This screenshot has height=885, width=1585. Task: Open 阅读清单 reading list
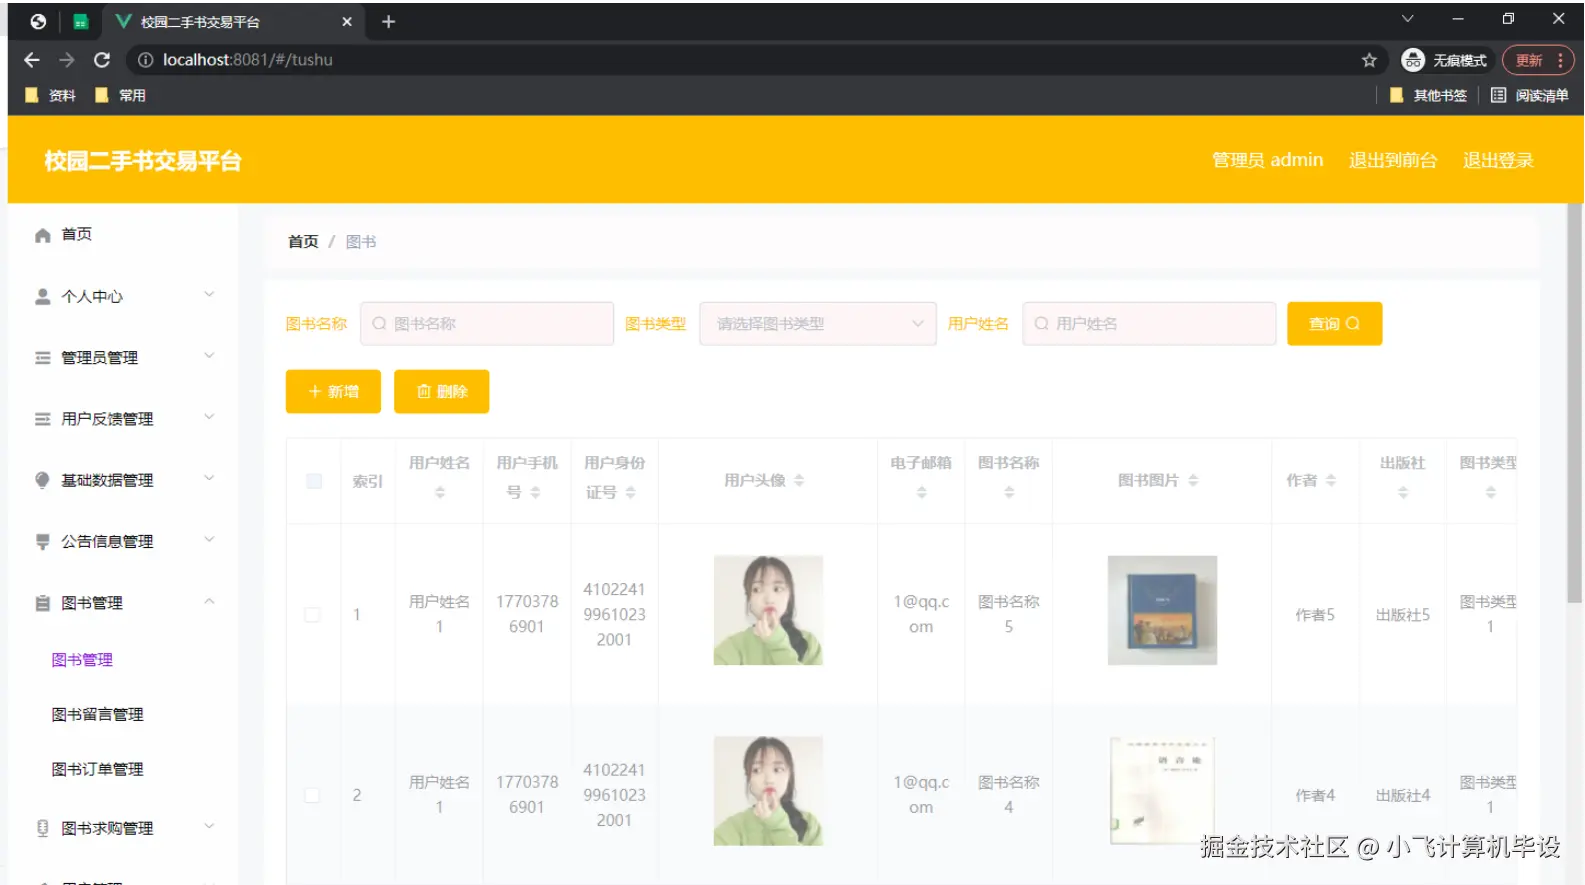pos(1529,95)
